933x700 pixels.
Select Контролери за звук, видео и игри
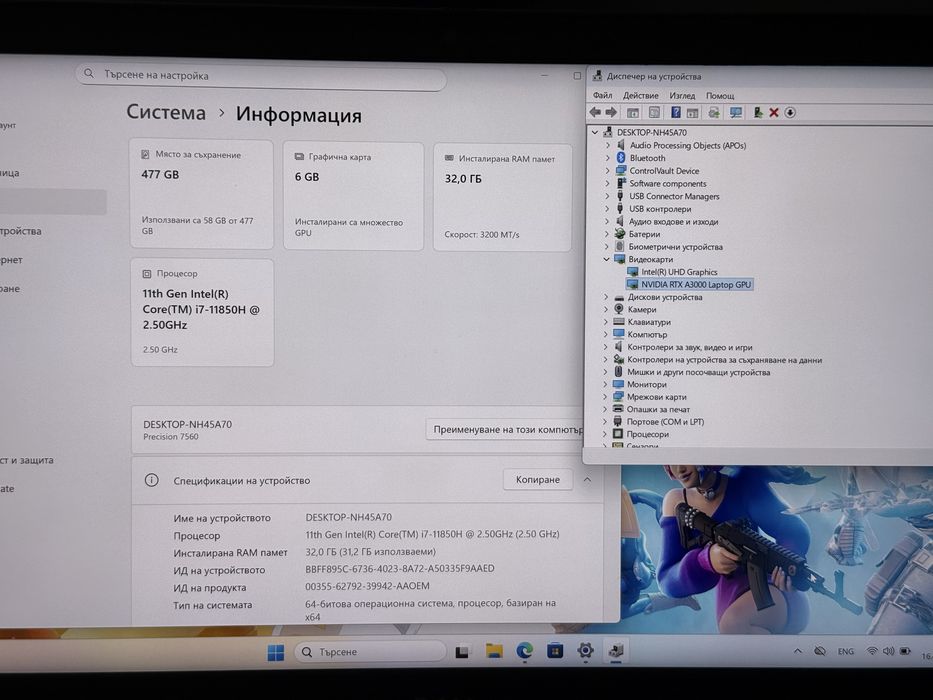click(x=689, y=347)
